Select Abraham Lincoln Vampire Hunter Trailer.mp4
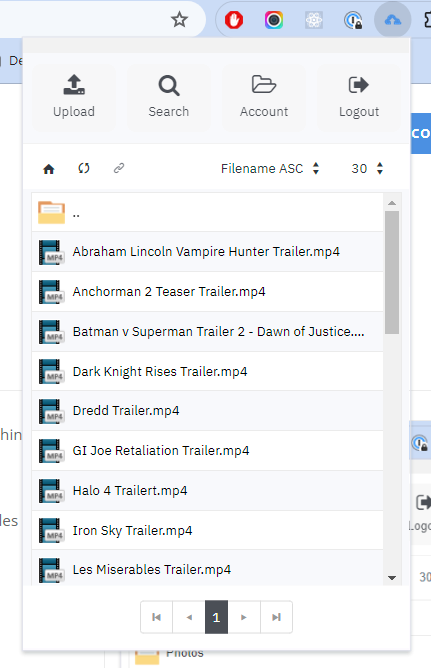 207,252
